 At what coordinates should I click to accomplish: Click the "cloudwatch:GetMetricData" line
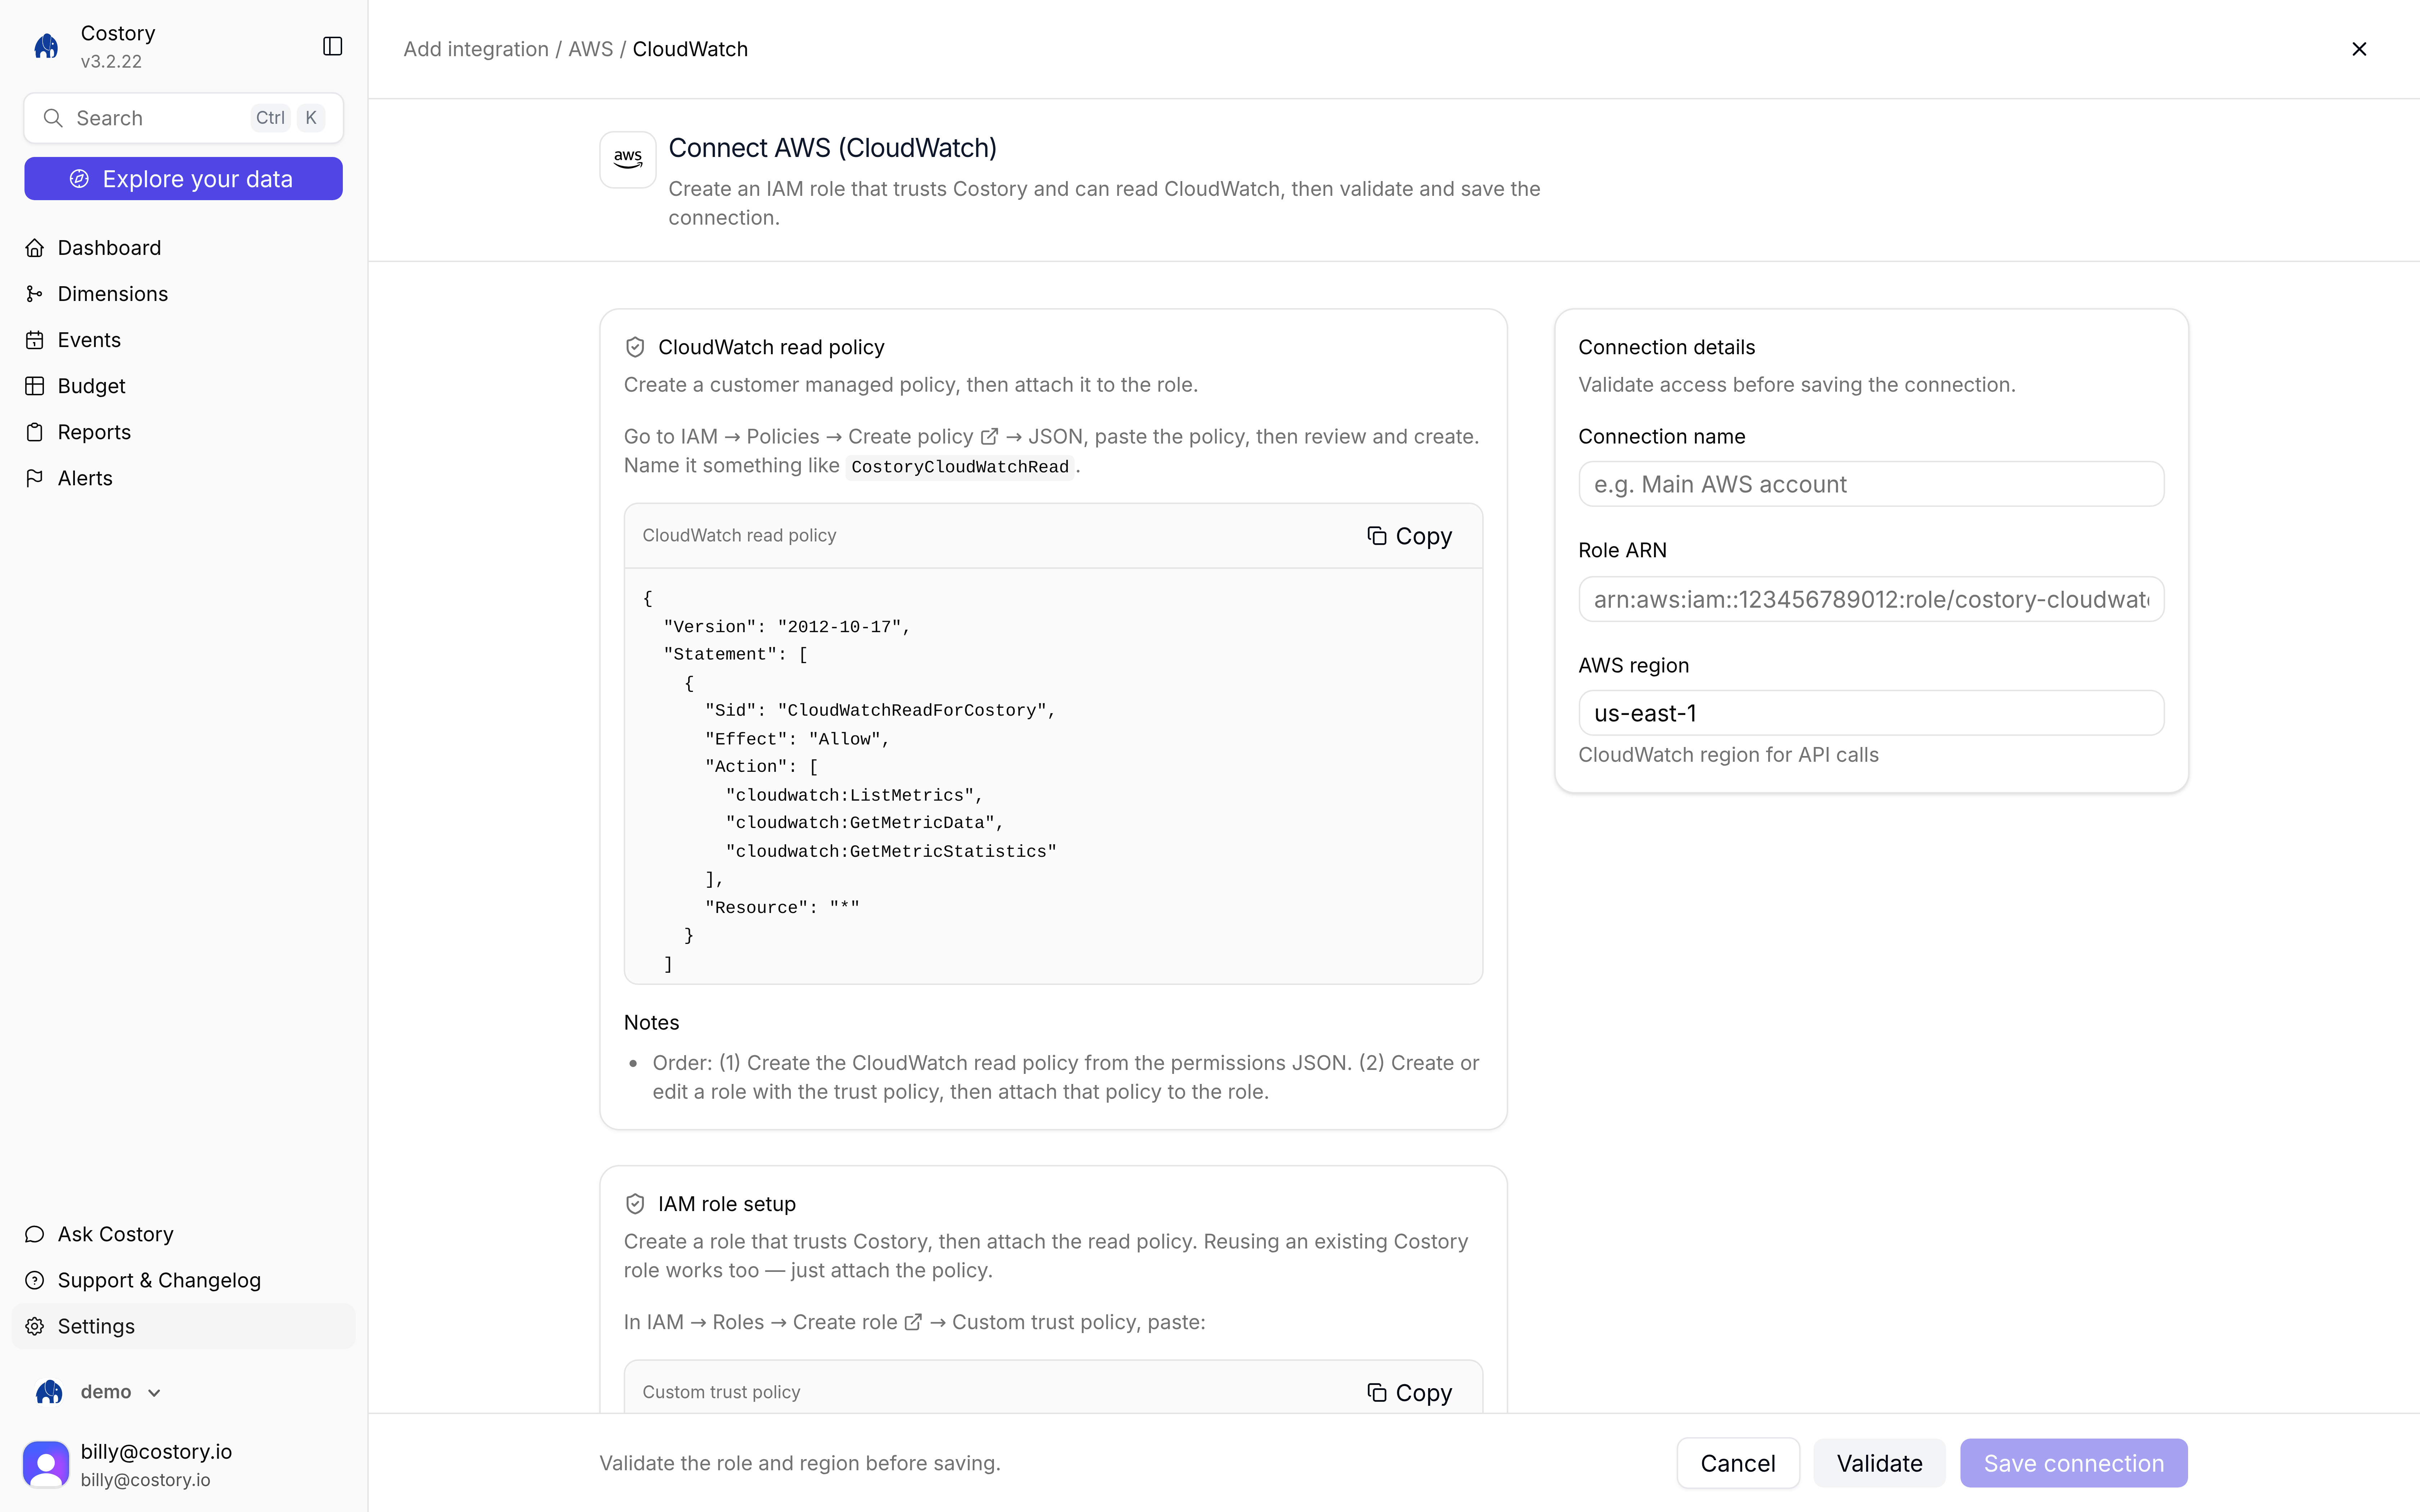coord(865,823)
